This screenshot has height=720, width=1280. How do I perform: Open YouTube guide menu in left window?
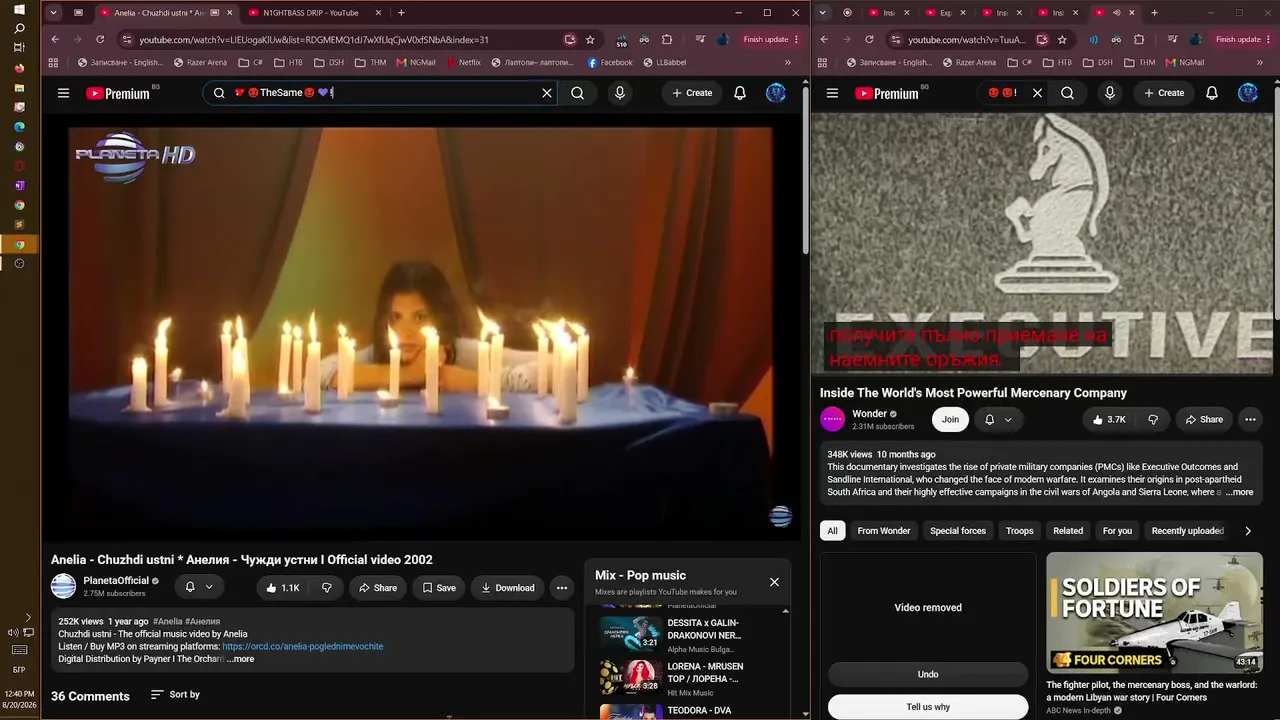click(x=63, y=93)
